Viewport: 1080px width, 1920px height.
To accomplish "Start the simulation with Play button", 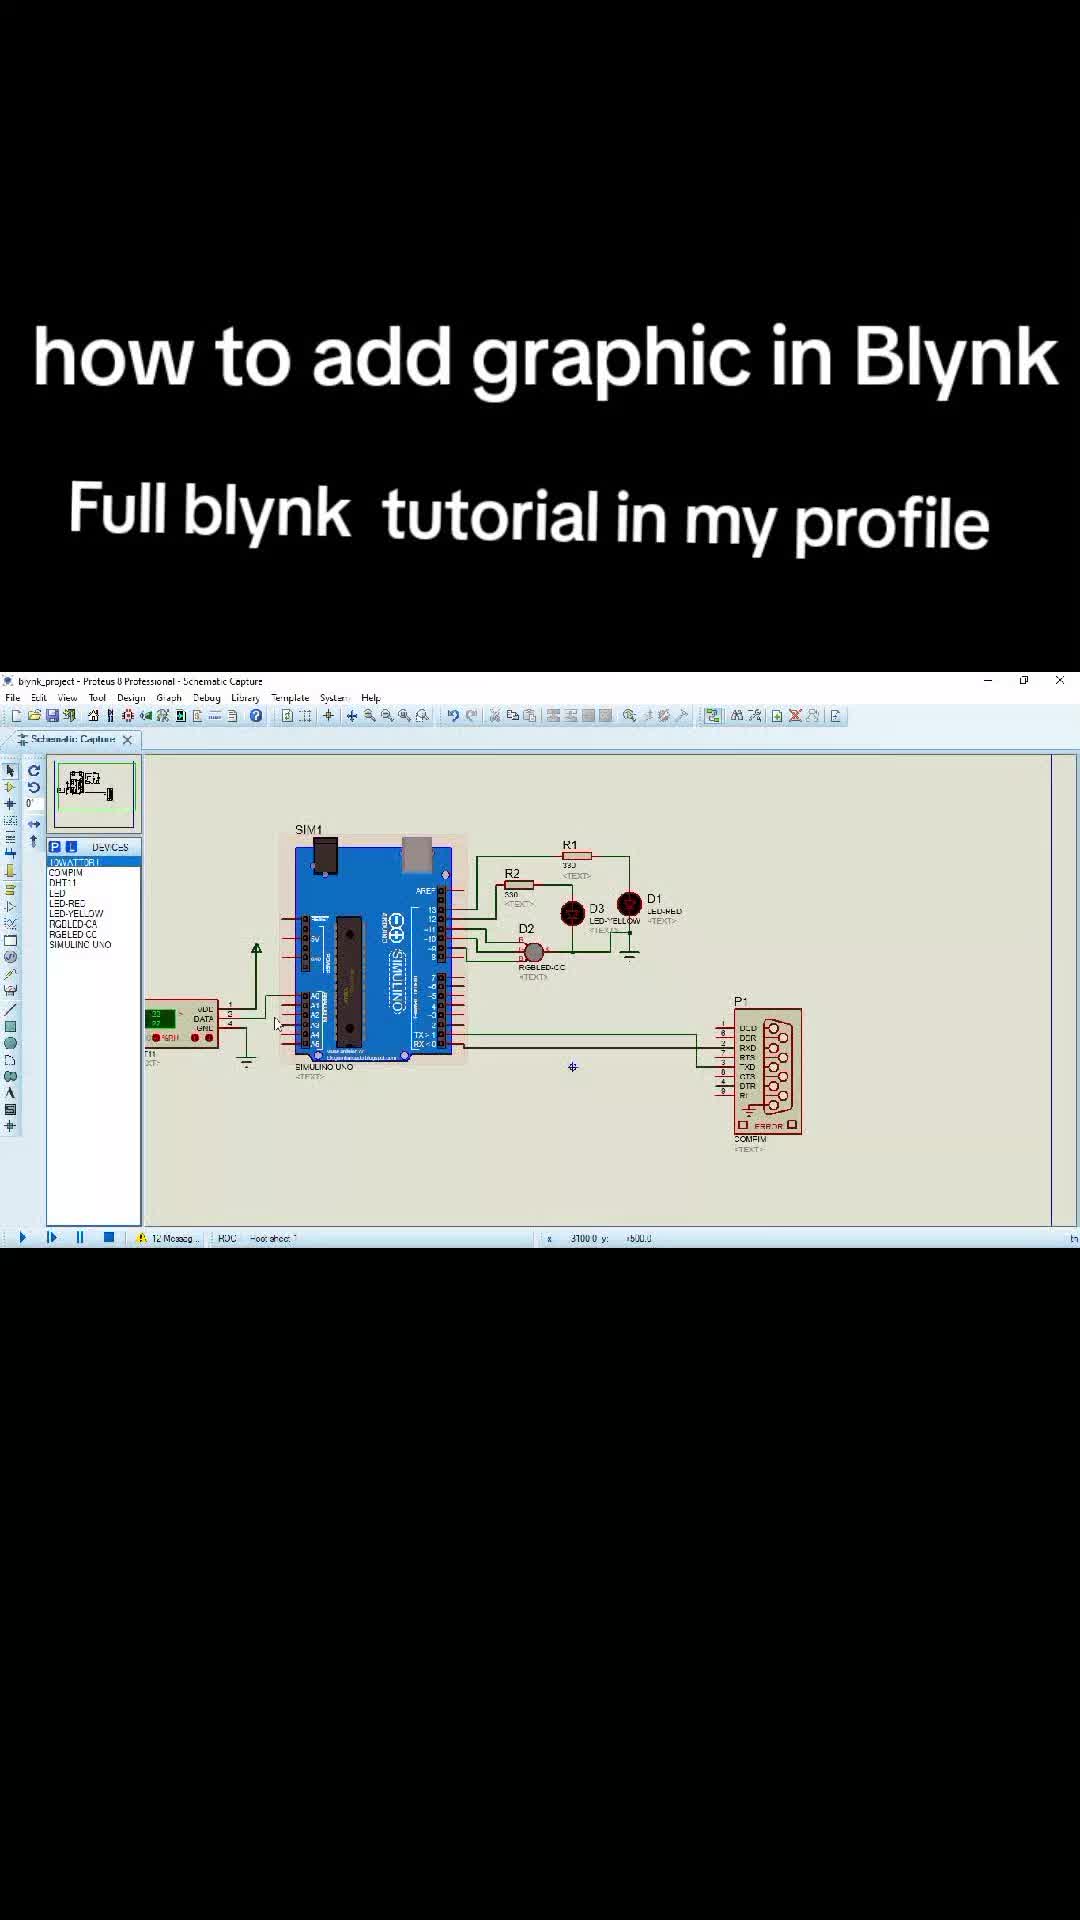I will click(22, 1238).
